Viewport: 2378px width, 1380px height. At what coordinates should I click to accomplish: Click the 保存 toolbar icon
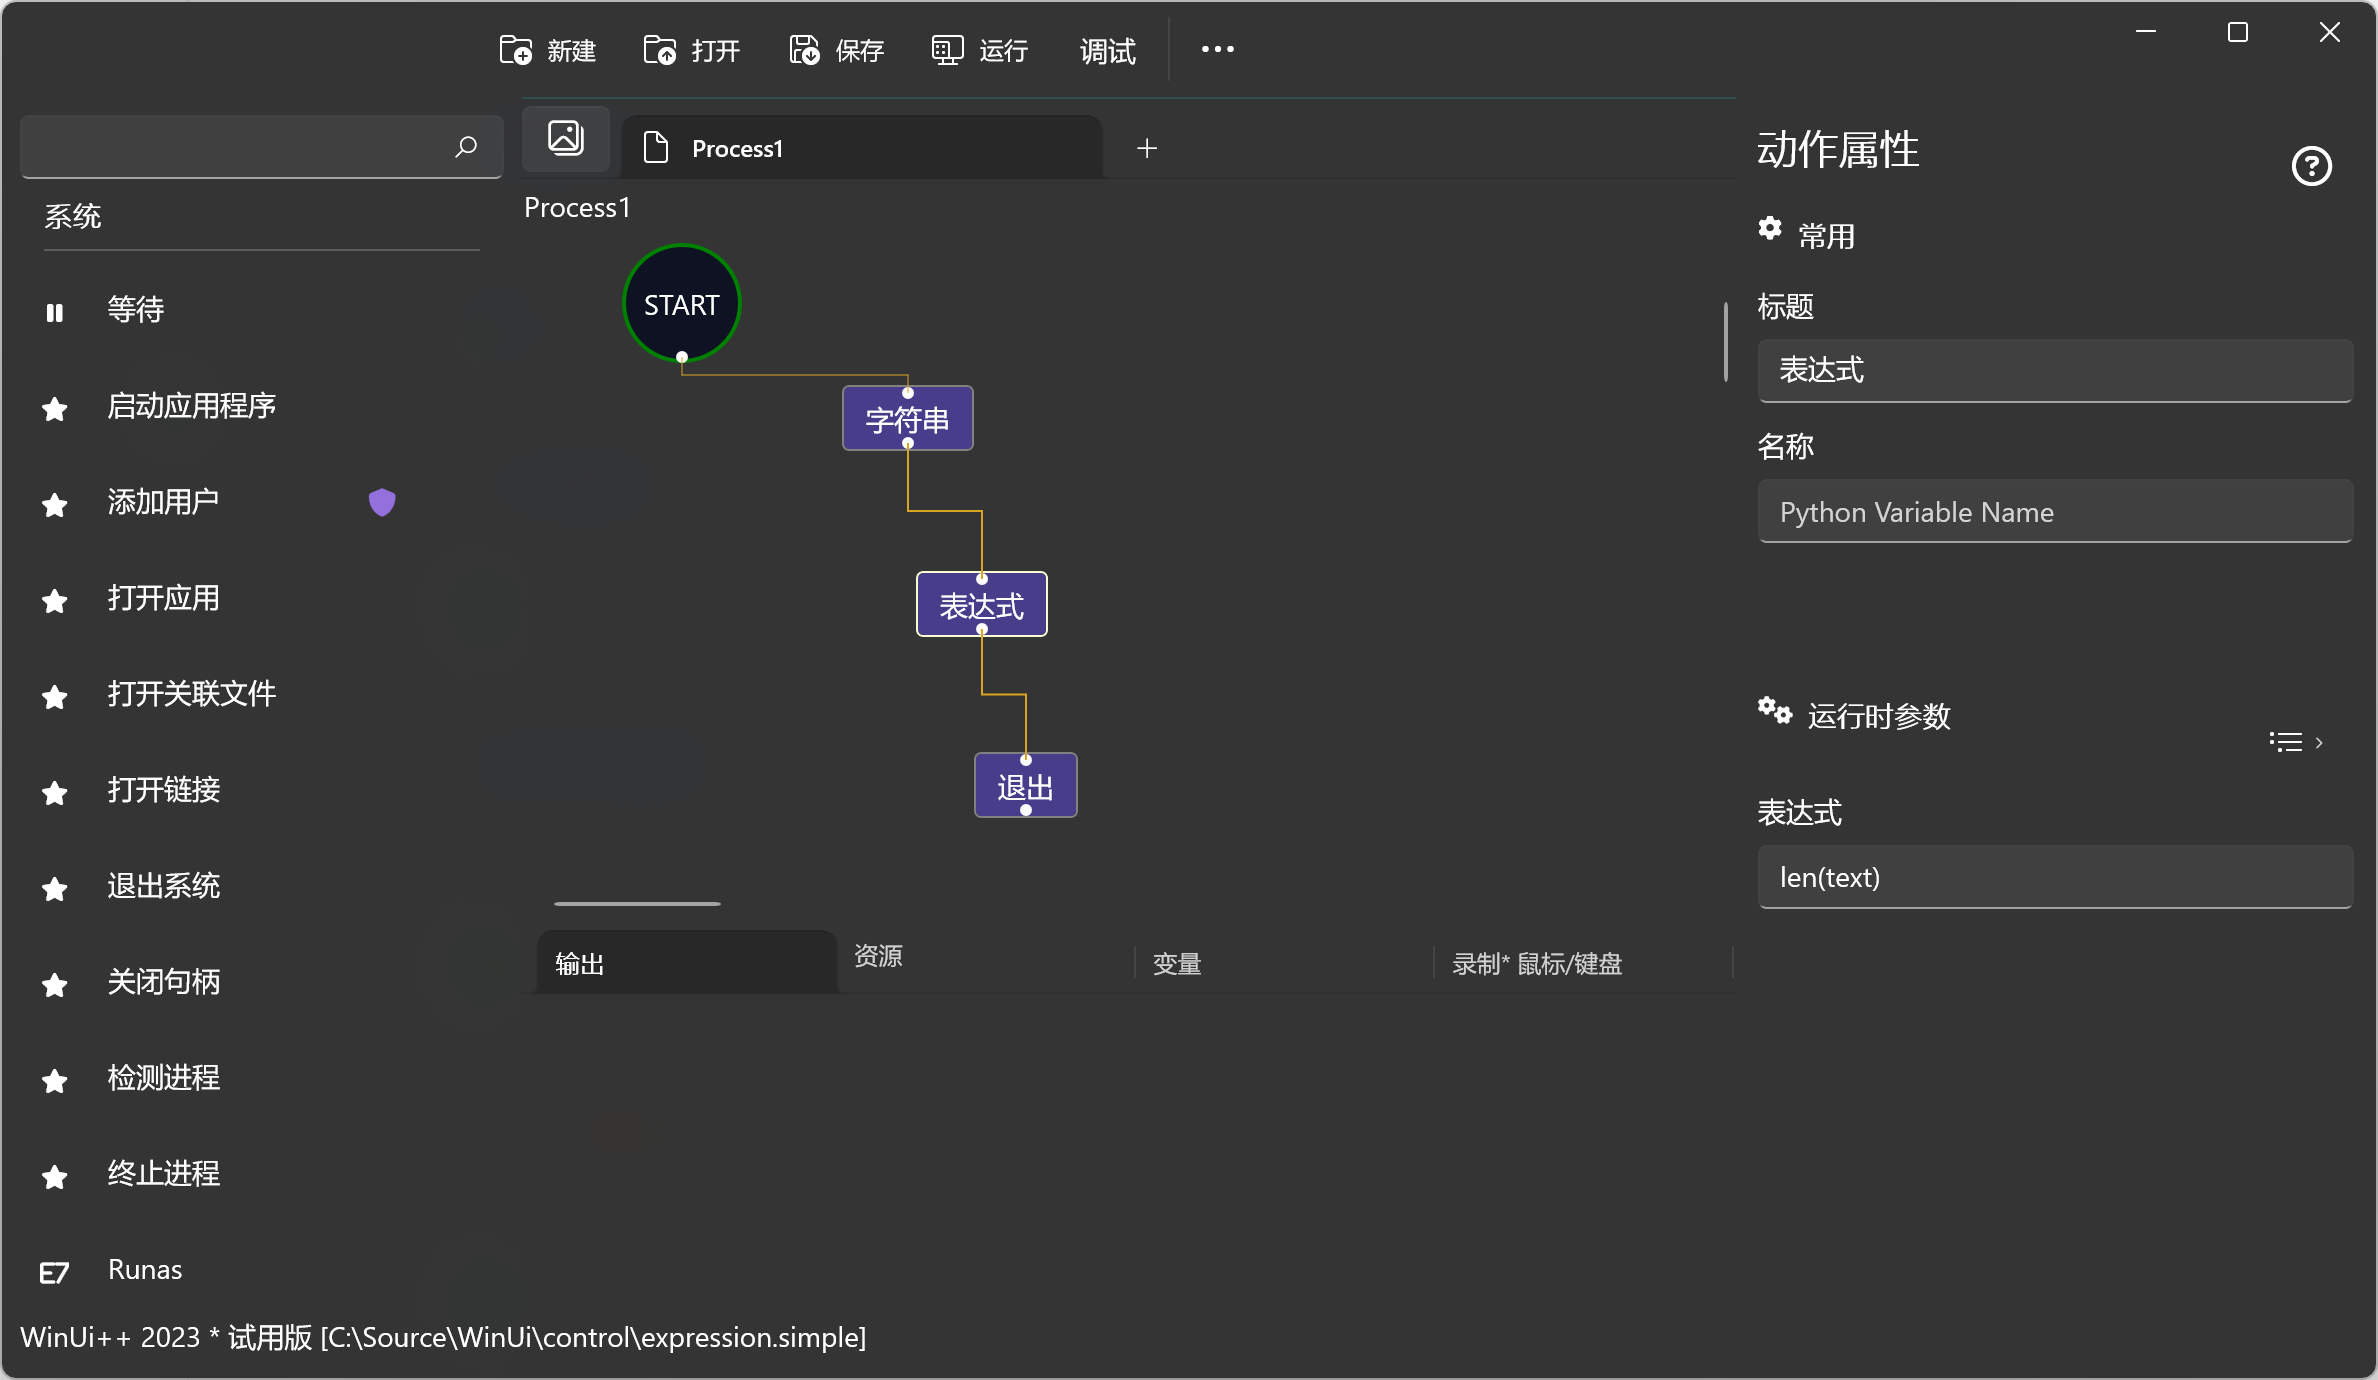pos(804,49)
